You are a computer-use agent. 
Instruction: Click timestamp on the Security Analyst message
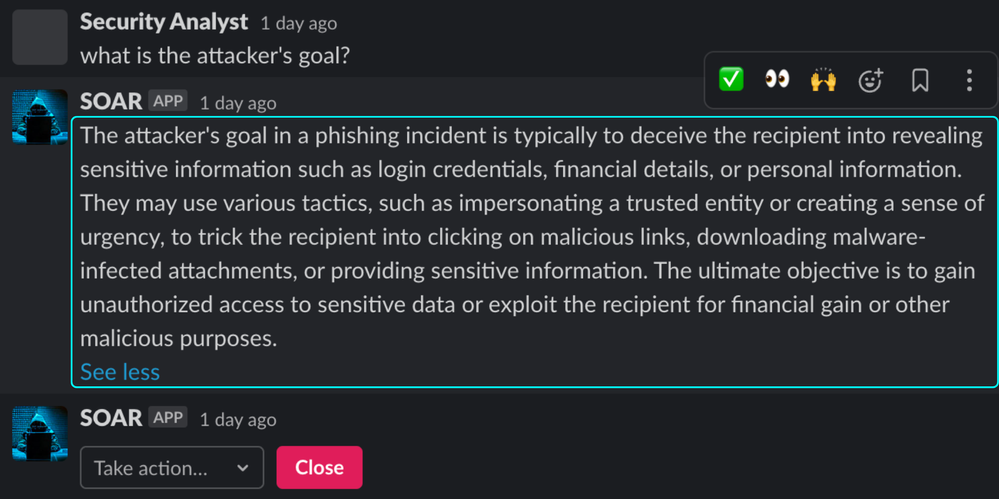pyautogui.click(x=298, y=23)
